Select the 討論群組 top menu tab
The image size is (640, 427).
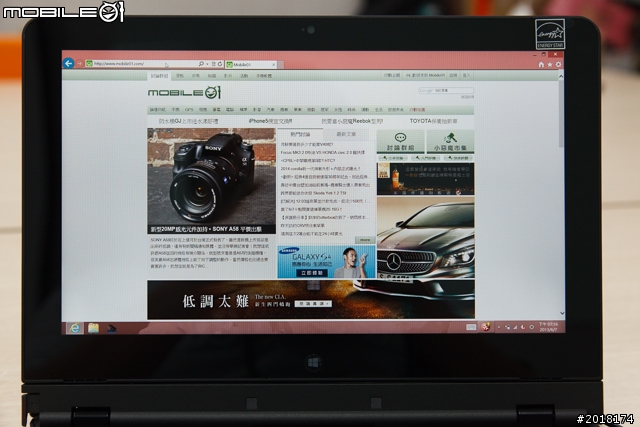159,76
